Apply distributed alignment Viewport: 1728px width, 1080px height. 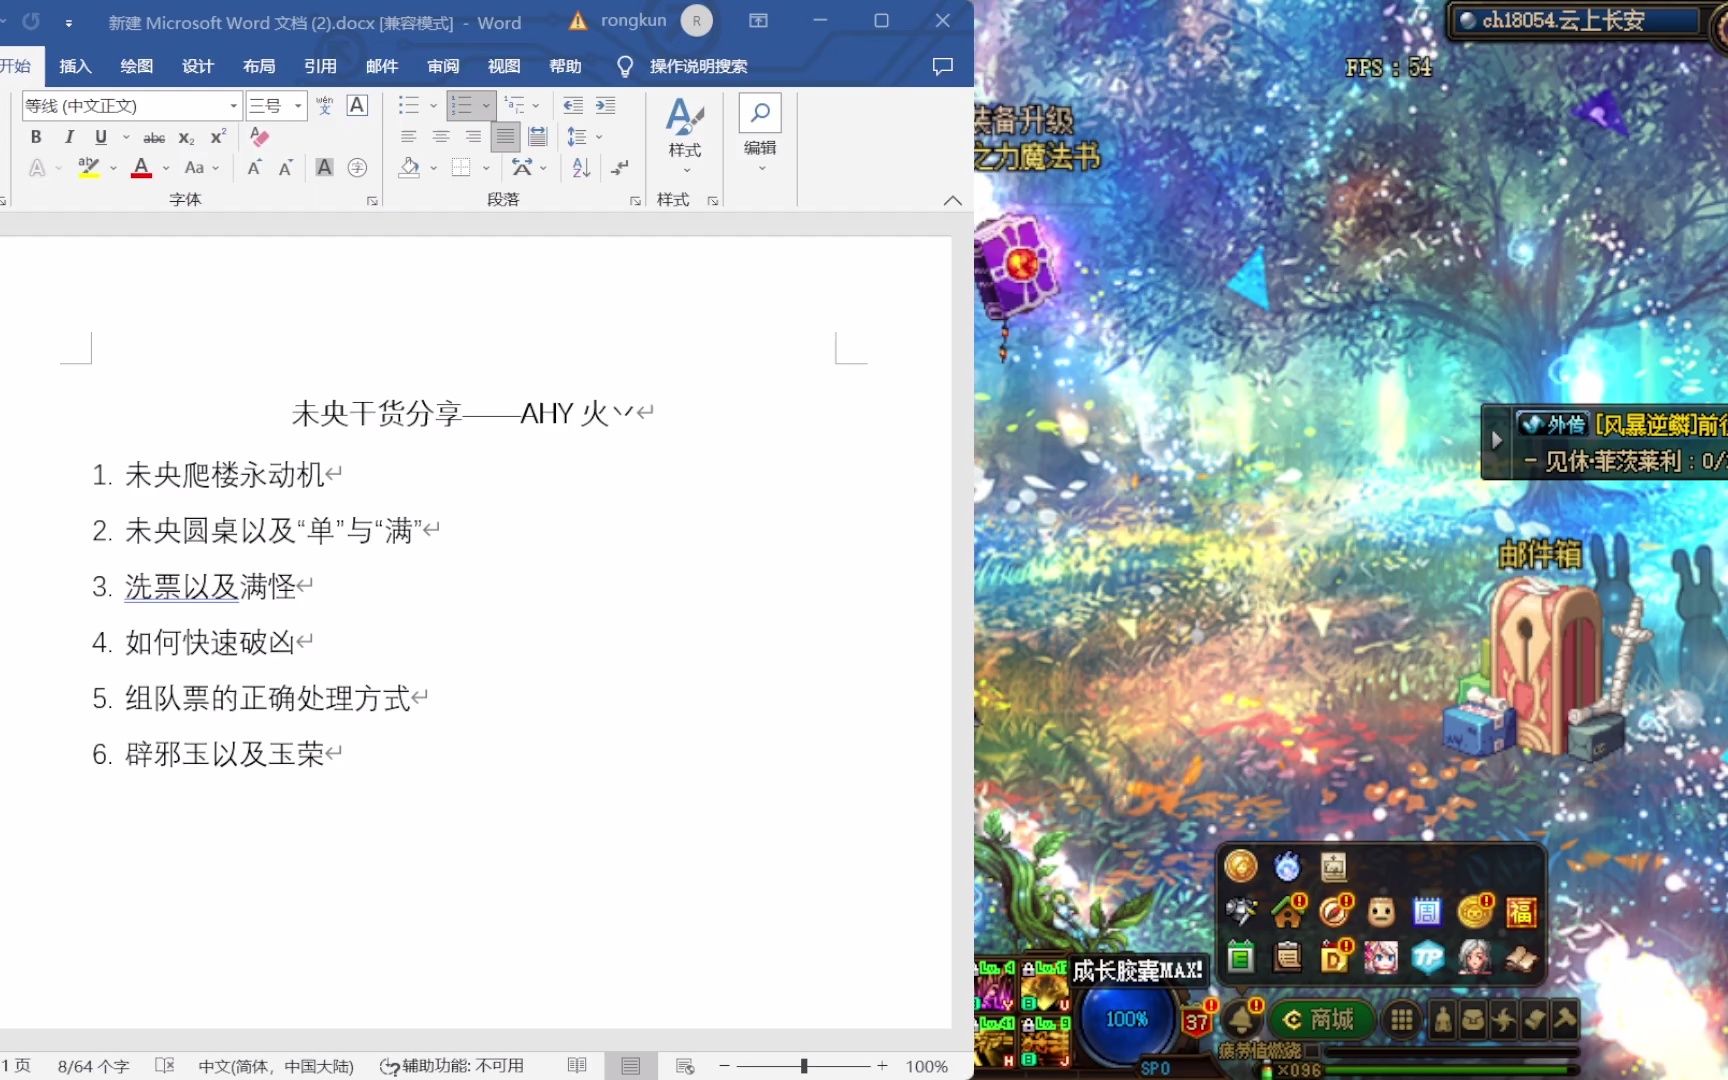point(538,137)
